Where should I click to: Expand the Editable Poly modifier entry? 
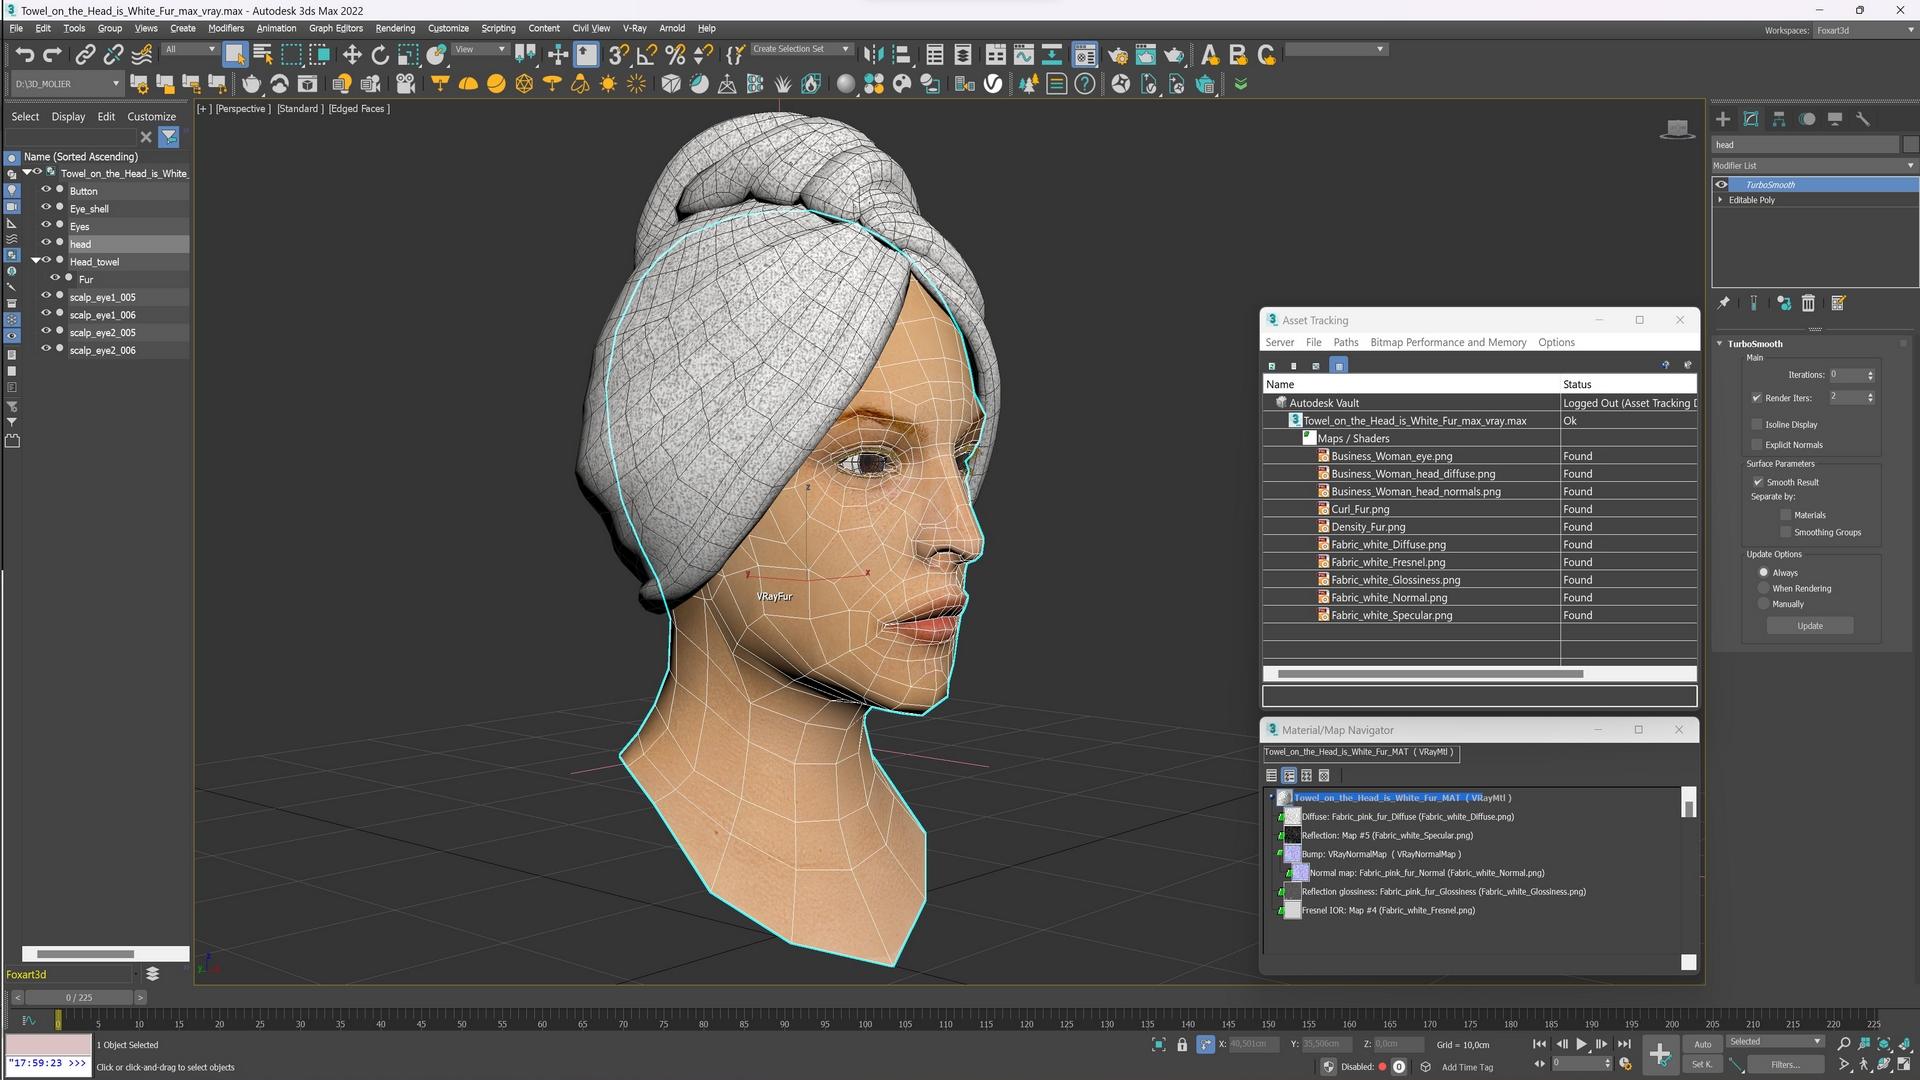pyautogui.click(x=1721, y=200)
